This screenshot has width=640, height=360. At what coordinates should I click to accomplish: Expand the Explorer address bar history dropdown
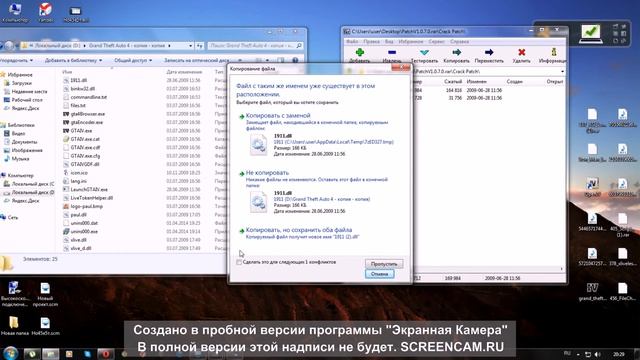(x=191, y=46)
